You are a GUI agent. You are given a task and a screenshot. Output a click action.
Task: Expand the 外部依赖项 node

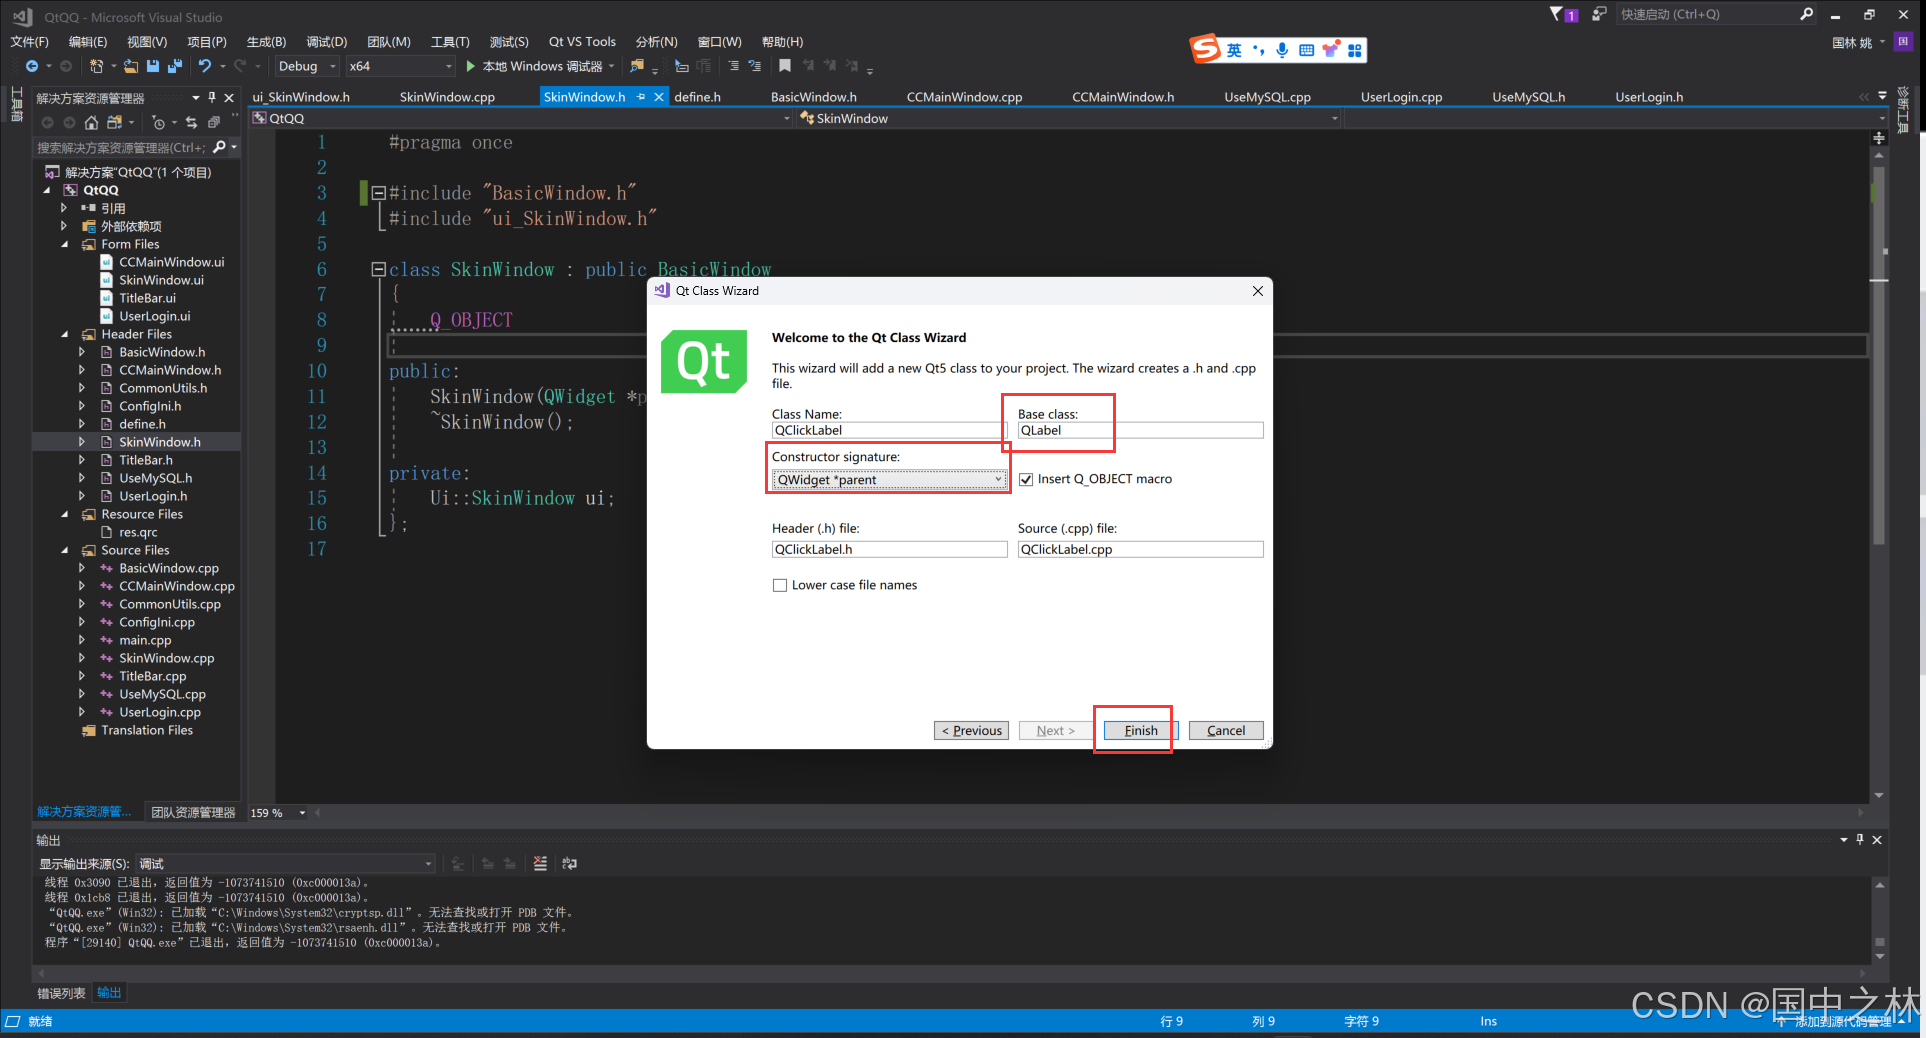click(65, 226)
